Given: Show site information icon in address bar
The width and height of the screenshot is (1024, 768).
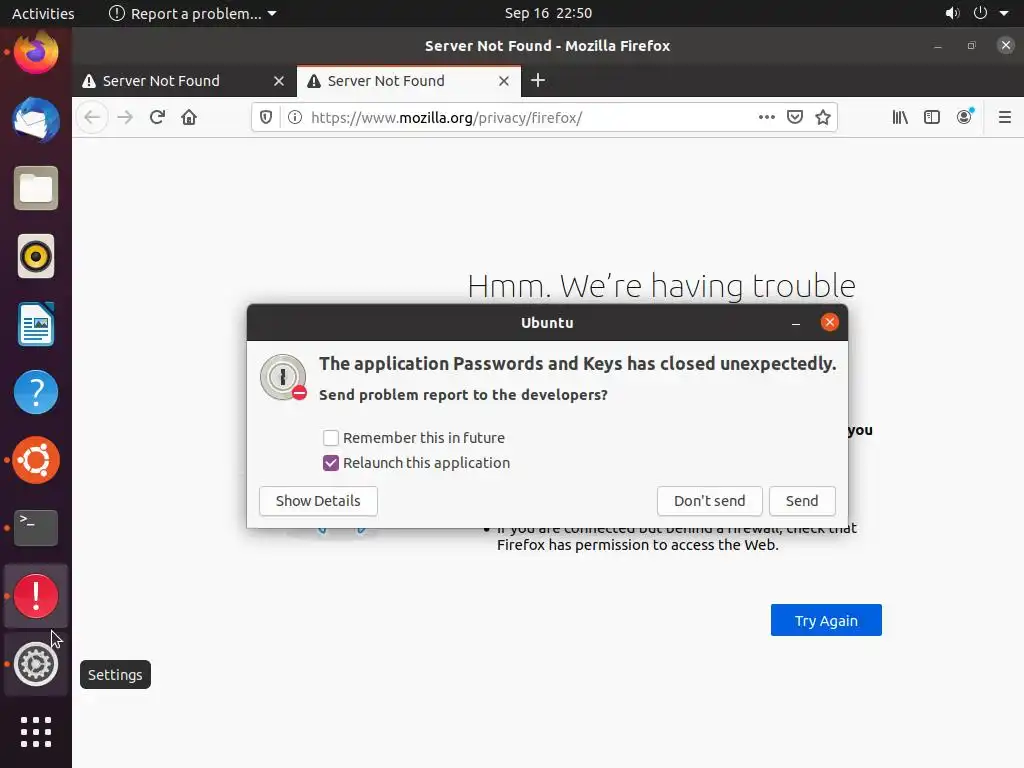Looking at the screenshot, I should tap(295, 118).
